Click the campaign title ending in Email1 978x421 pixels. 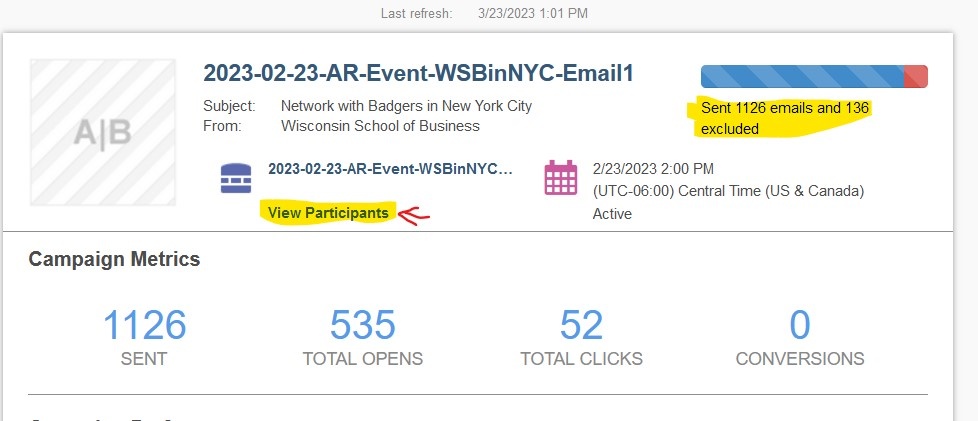click(418, 73)
